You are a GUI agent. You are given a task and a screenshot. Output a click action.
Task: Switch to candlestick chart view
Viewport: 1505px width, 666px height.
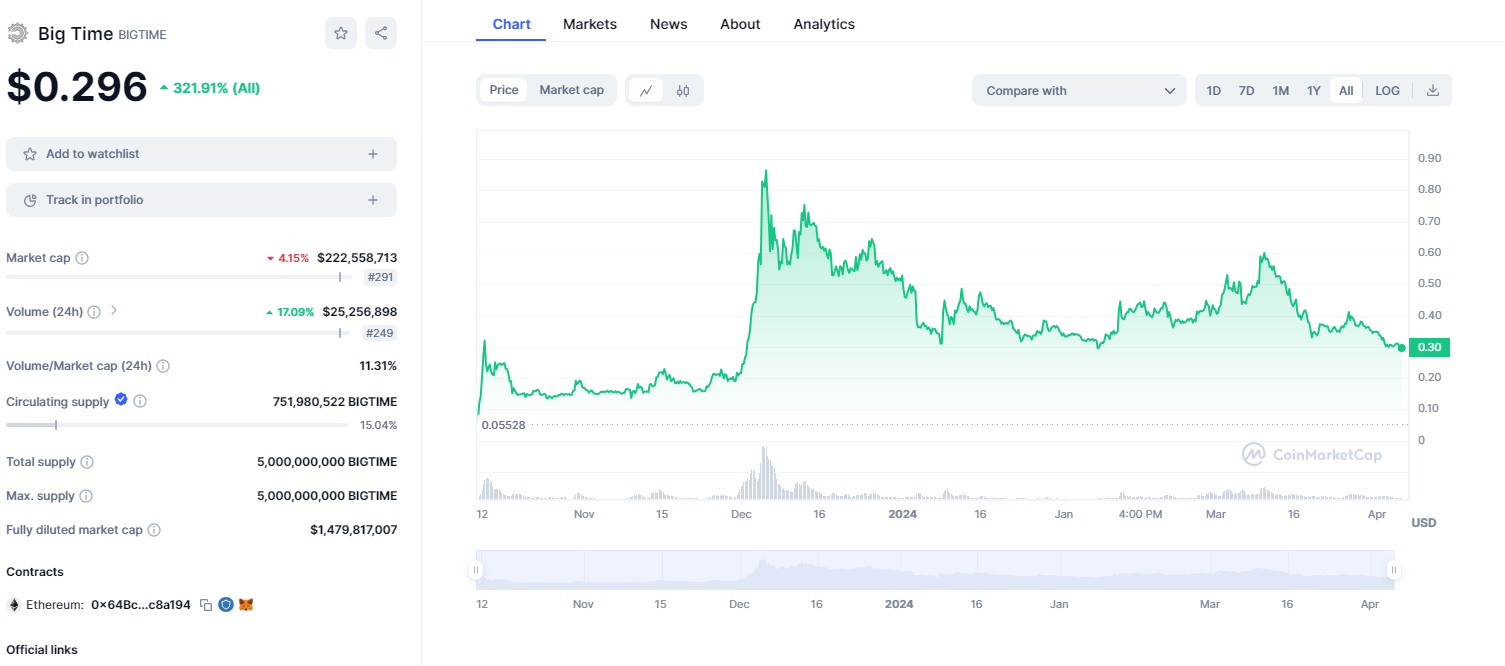click(x=683, y=90)
